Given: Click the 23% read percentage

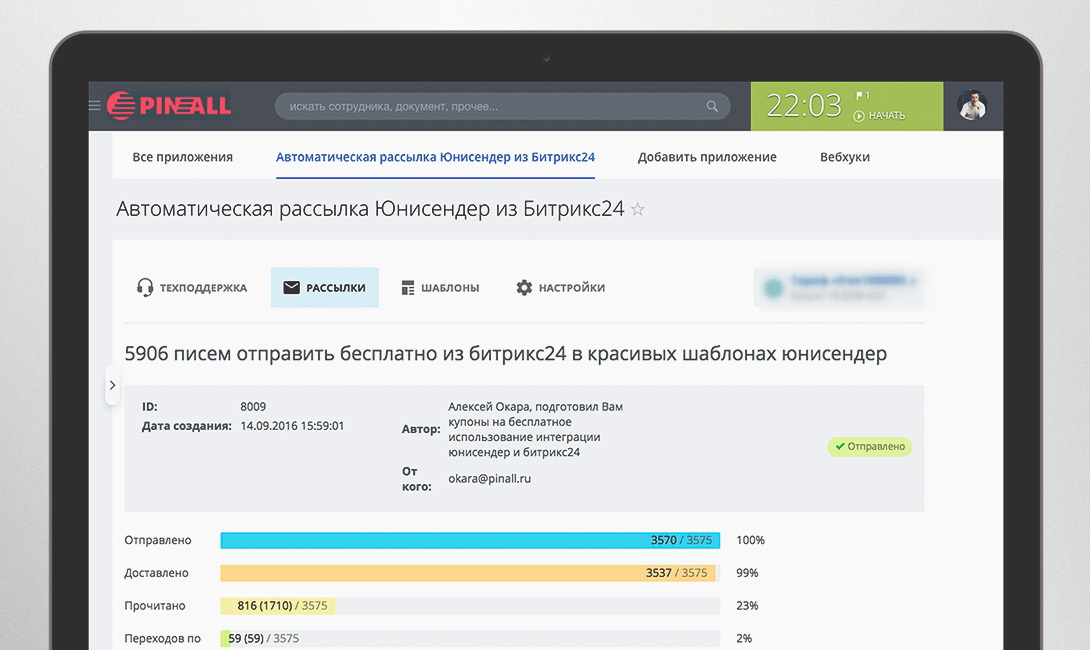Looking at the screenshot, I should pyautogui.click(x=747, y=606).
